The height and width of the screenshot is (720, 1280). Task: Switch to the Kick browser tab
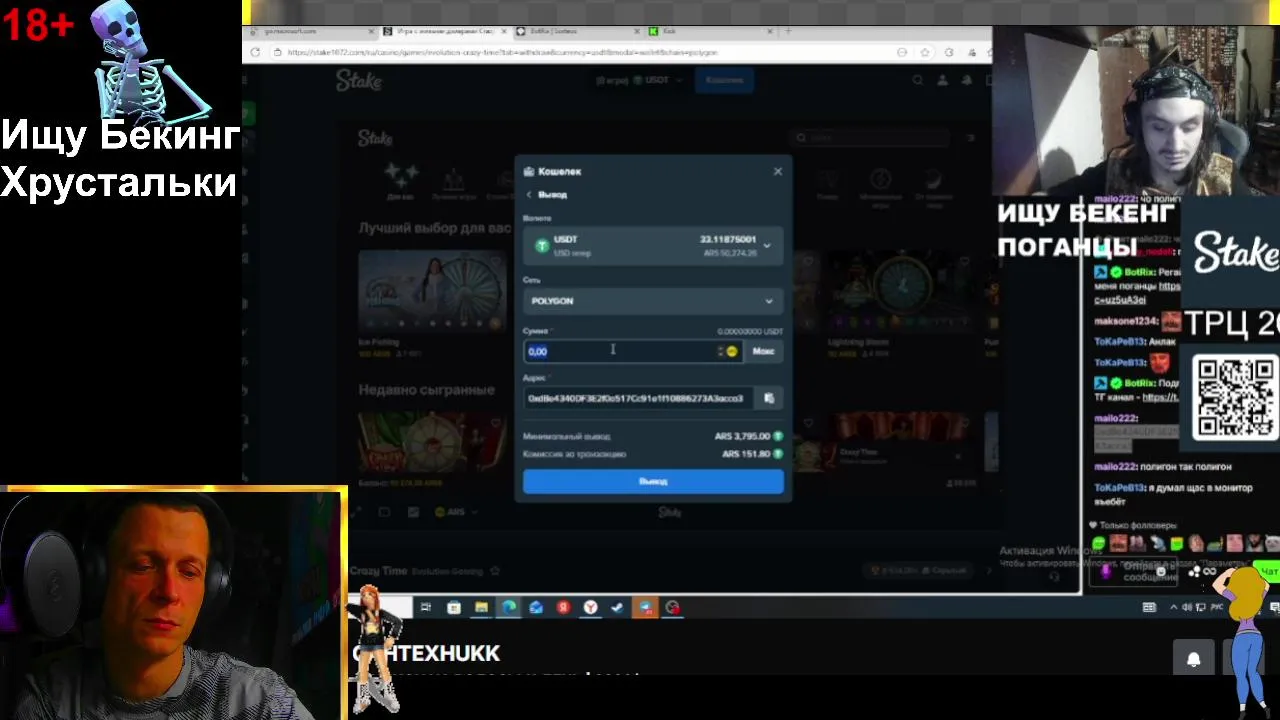click(710, 31)
